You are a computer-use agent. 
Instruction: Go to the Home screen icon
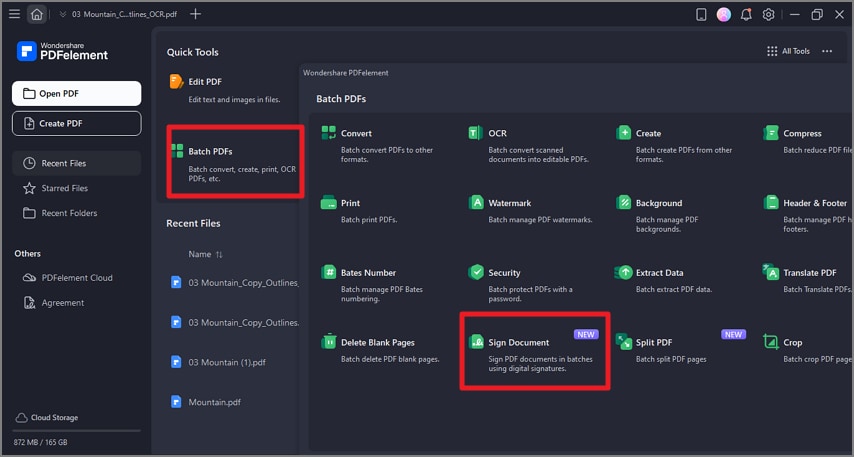point(37,15)
